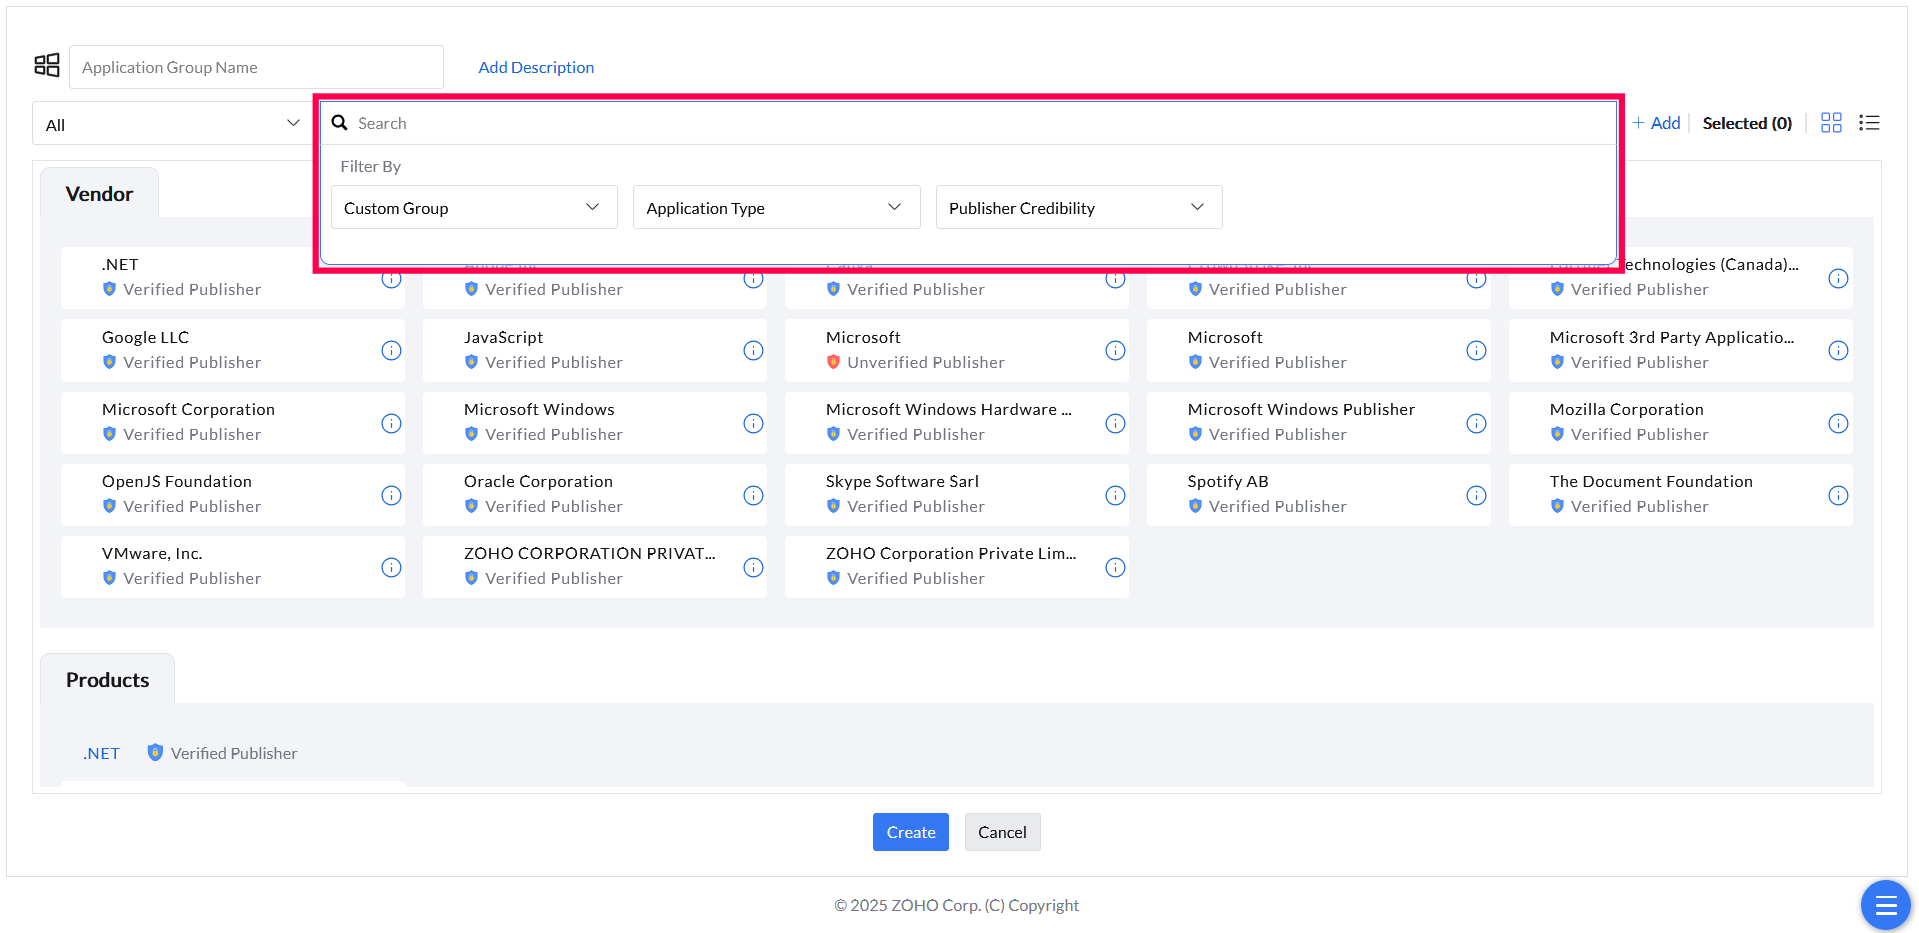Click floating blue menu button in the corner
This screenshot has height=933, width=1919.
(1885, 905)
